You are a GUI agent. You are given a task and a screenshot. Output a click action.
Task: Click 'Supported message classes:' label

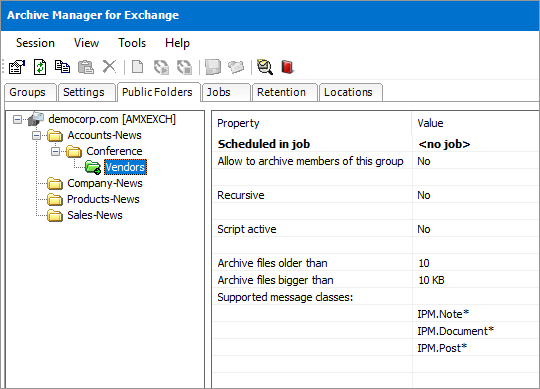coord(285,297)
